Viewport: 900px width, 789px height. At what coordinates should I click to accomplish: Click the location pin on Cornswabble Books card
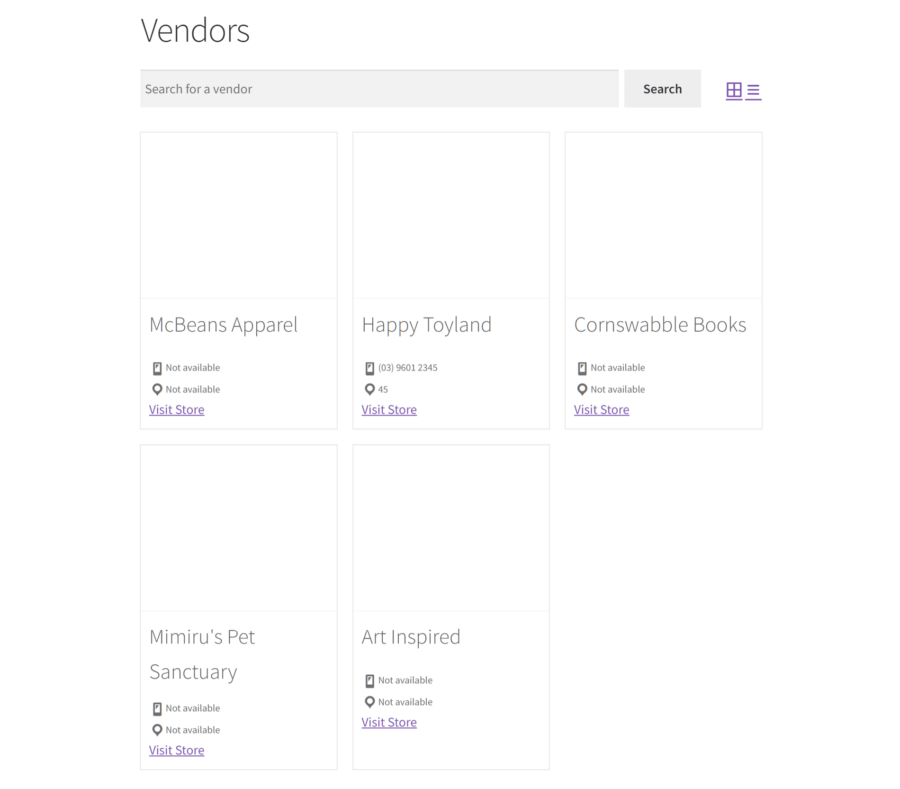point(582,389)
